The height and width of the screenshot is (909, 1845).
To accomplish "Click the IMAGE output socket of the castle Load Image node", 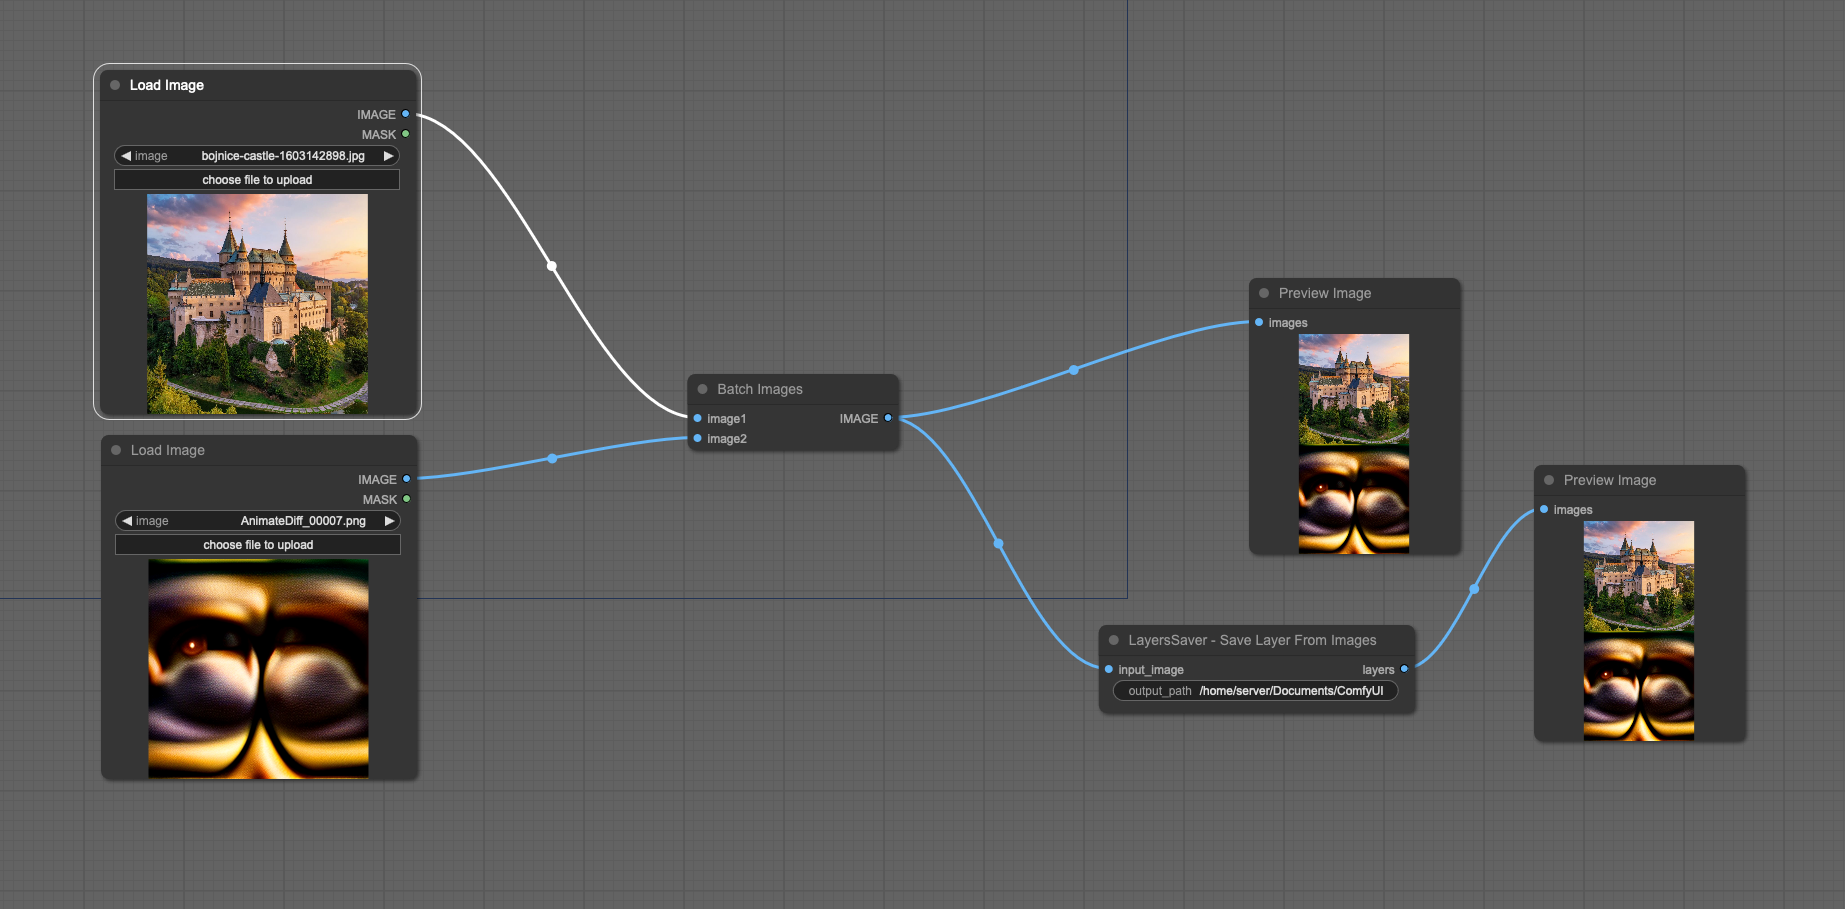I will click(406, 114).
